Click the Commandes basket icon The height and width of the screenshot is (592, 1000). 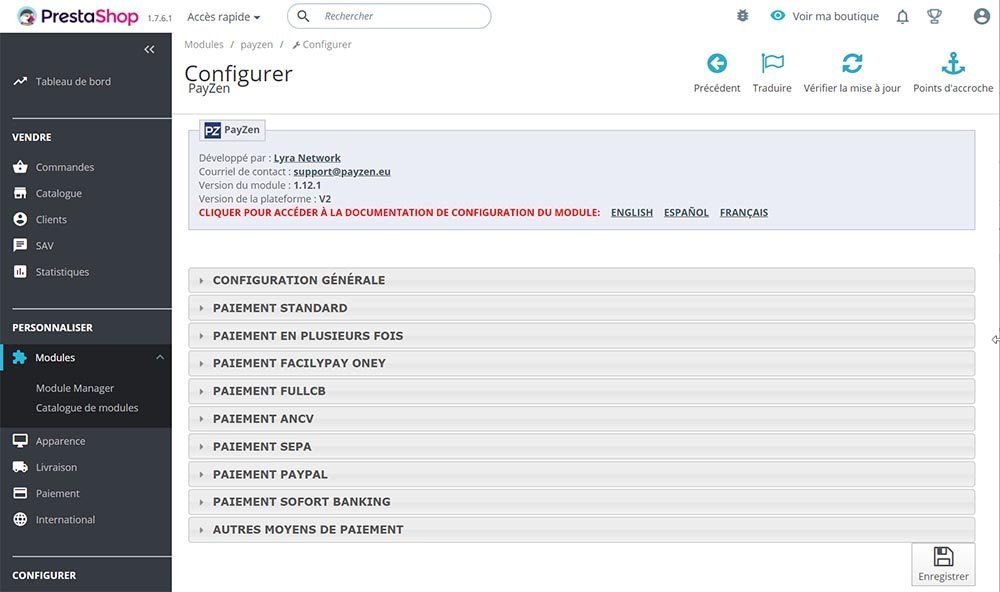click(x=20, y=166)
